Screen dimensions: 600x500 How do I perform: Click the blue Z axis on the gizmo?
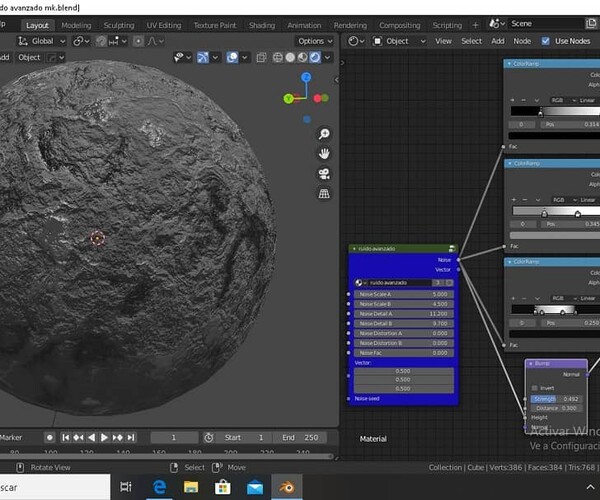306,78
